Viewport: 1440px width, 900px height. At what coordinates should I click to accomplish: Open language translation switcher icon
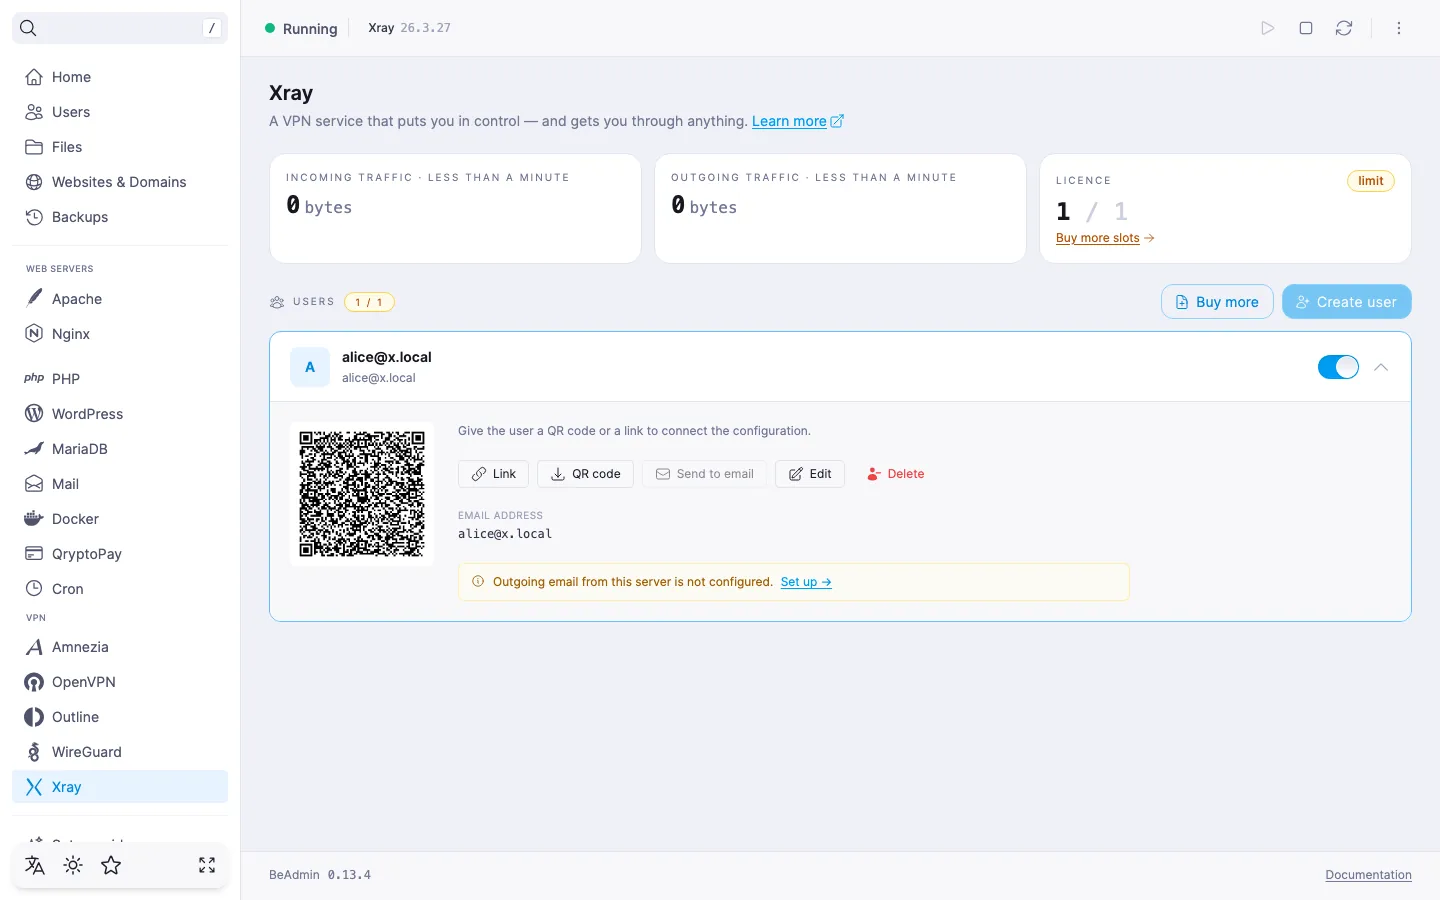[x=35, y=865]
